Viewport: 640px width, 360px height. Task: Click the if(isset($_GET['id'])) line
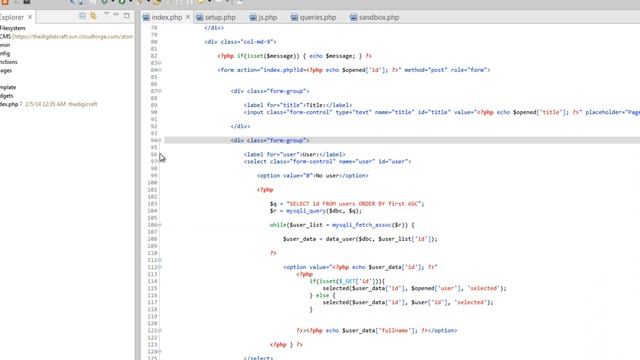347,281
